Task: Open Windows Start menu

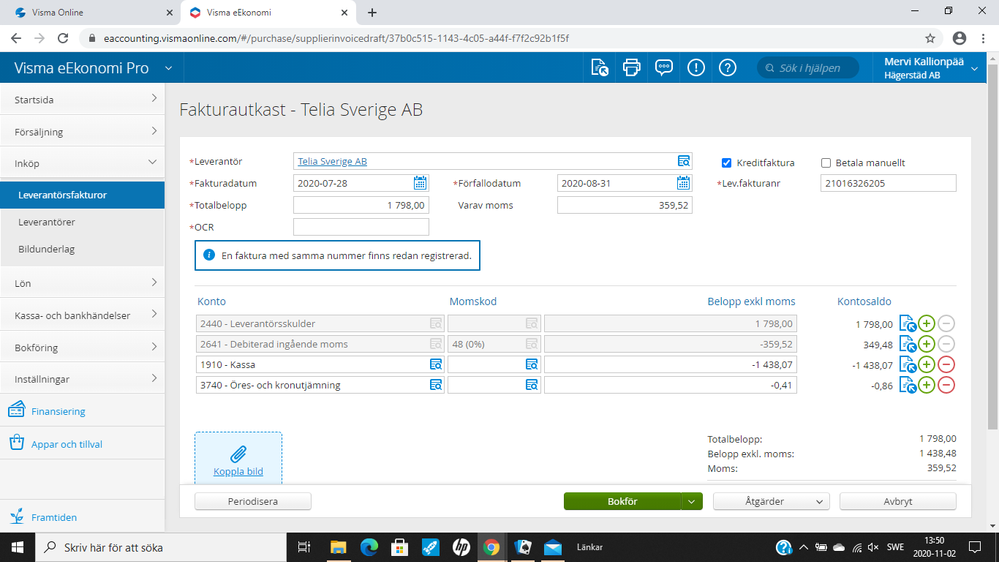Action: click(x=17, y=547)
